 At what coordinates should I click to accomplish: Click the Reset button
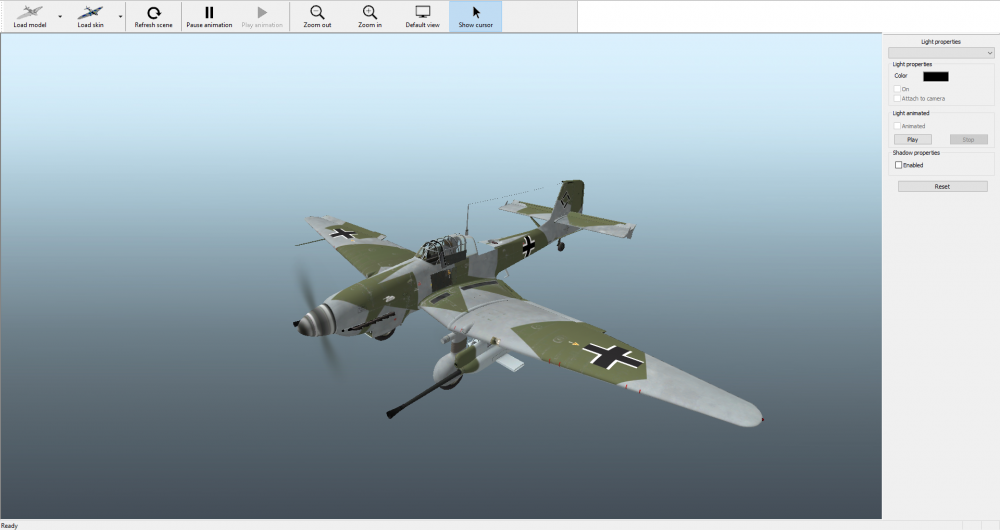(x=942, y=186)
